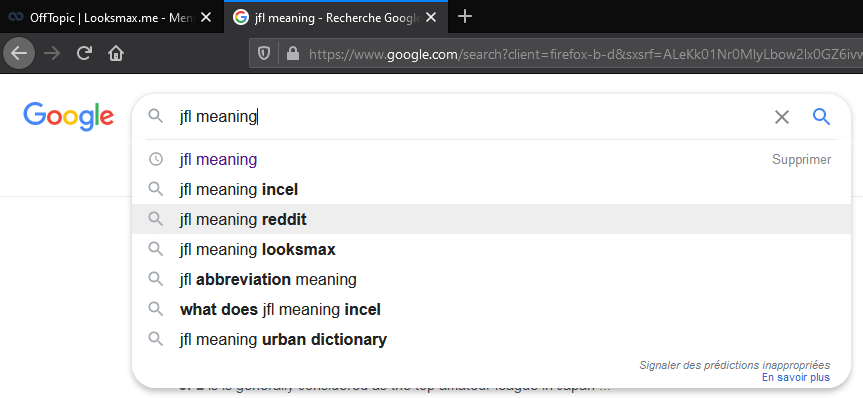
Task: Go to the Firefox home page icon
Action: [x=116, y=53]
